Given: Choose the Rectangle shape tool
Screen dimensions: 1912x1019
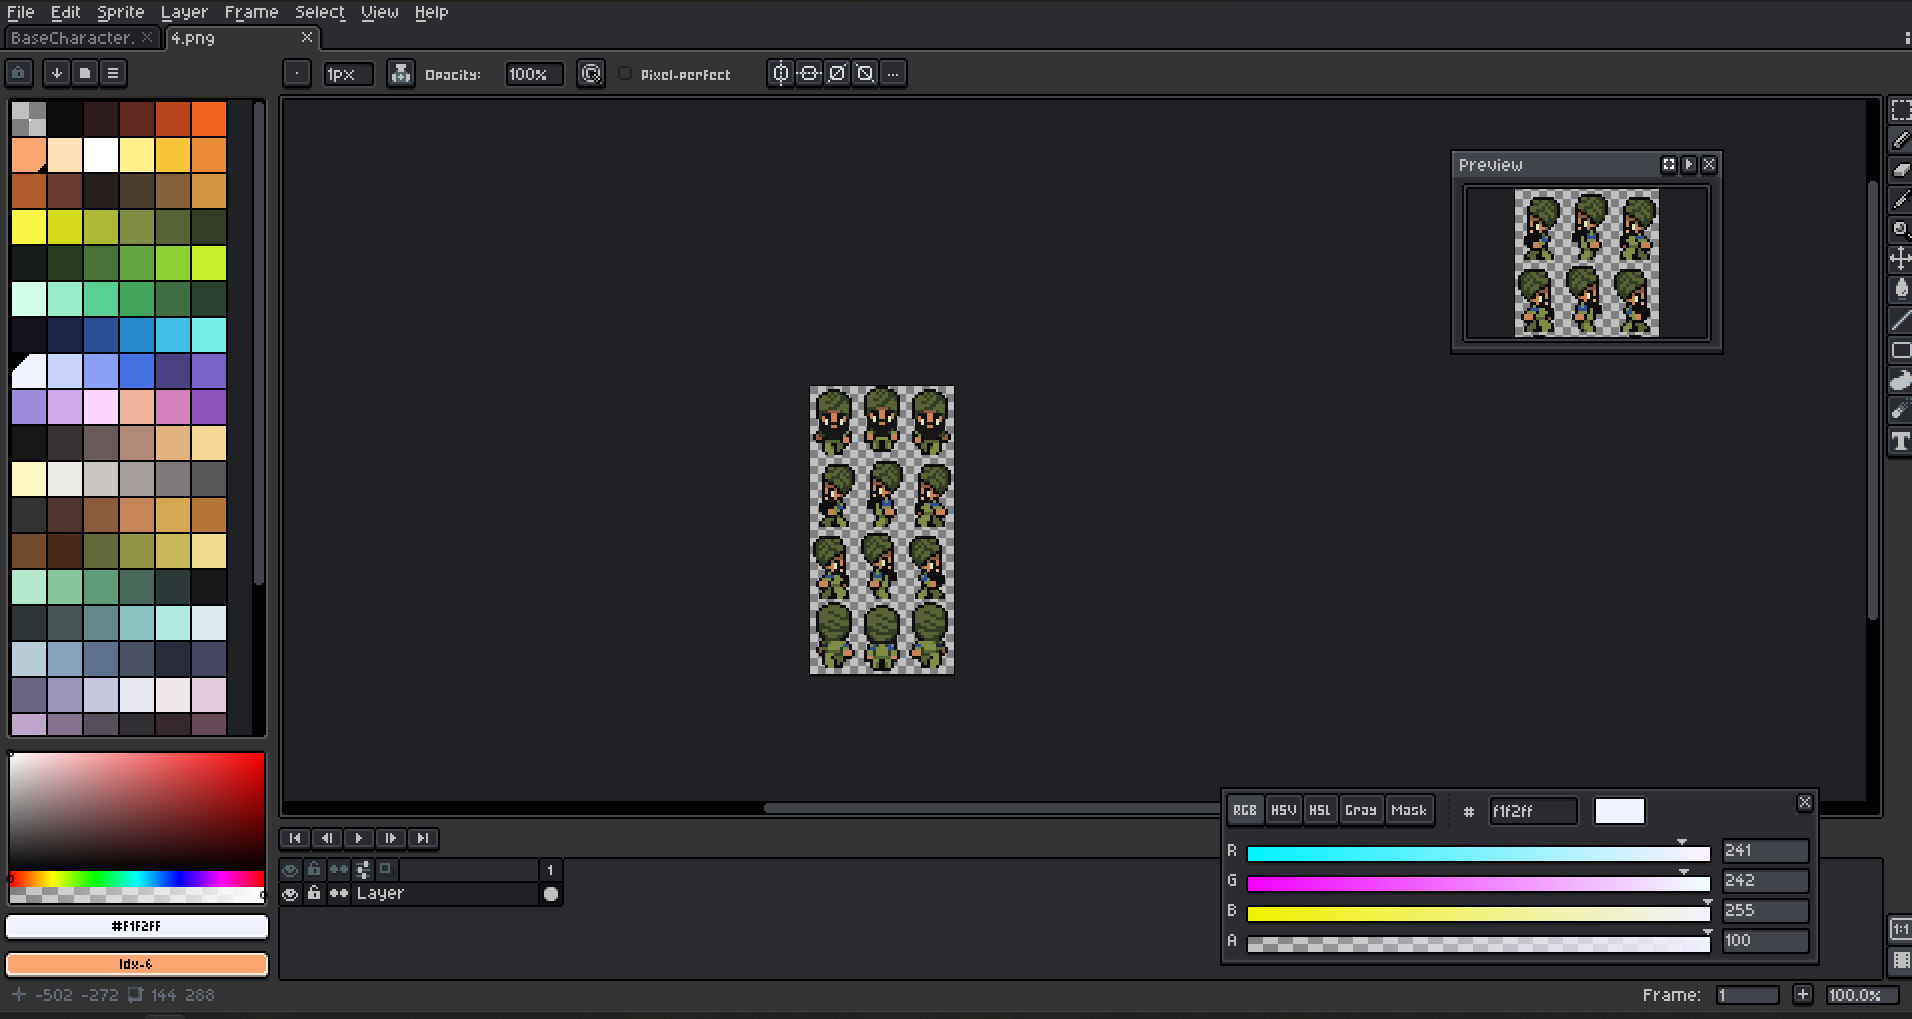Looking at the screenshot, I should (1900, 350).
